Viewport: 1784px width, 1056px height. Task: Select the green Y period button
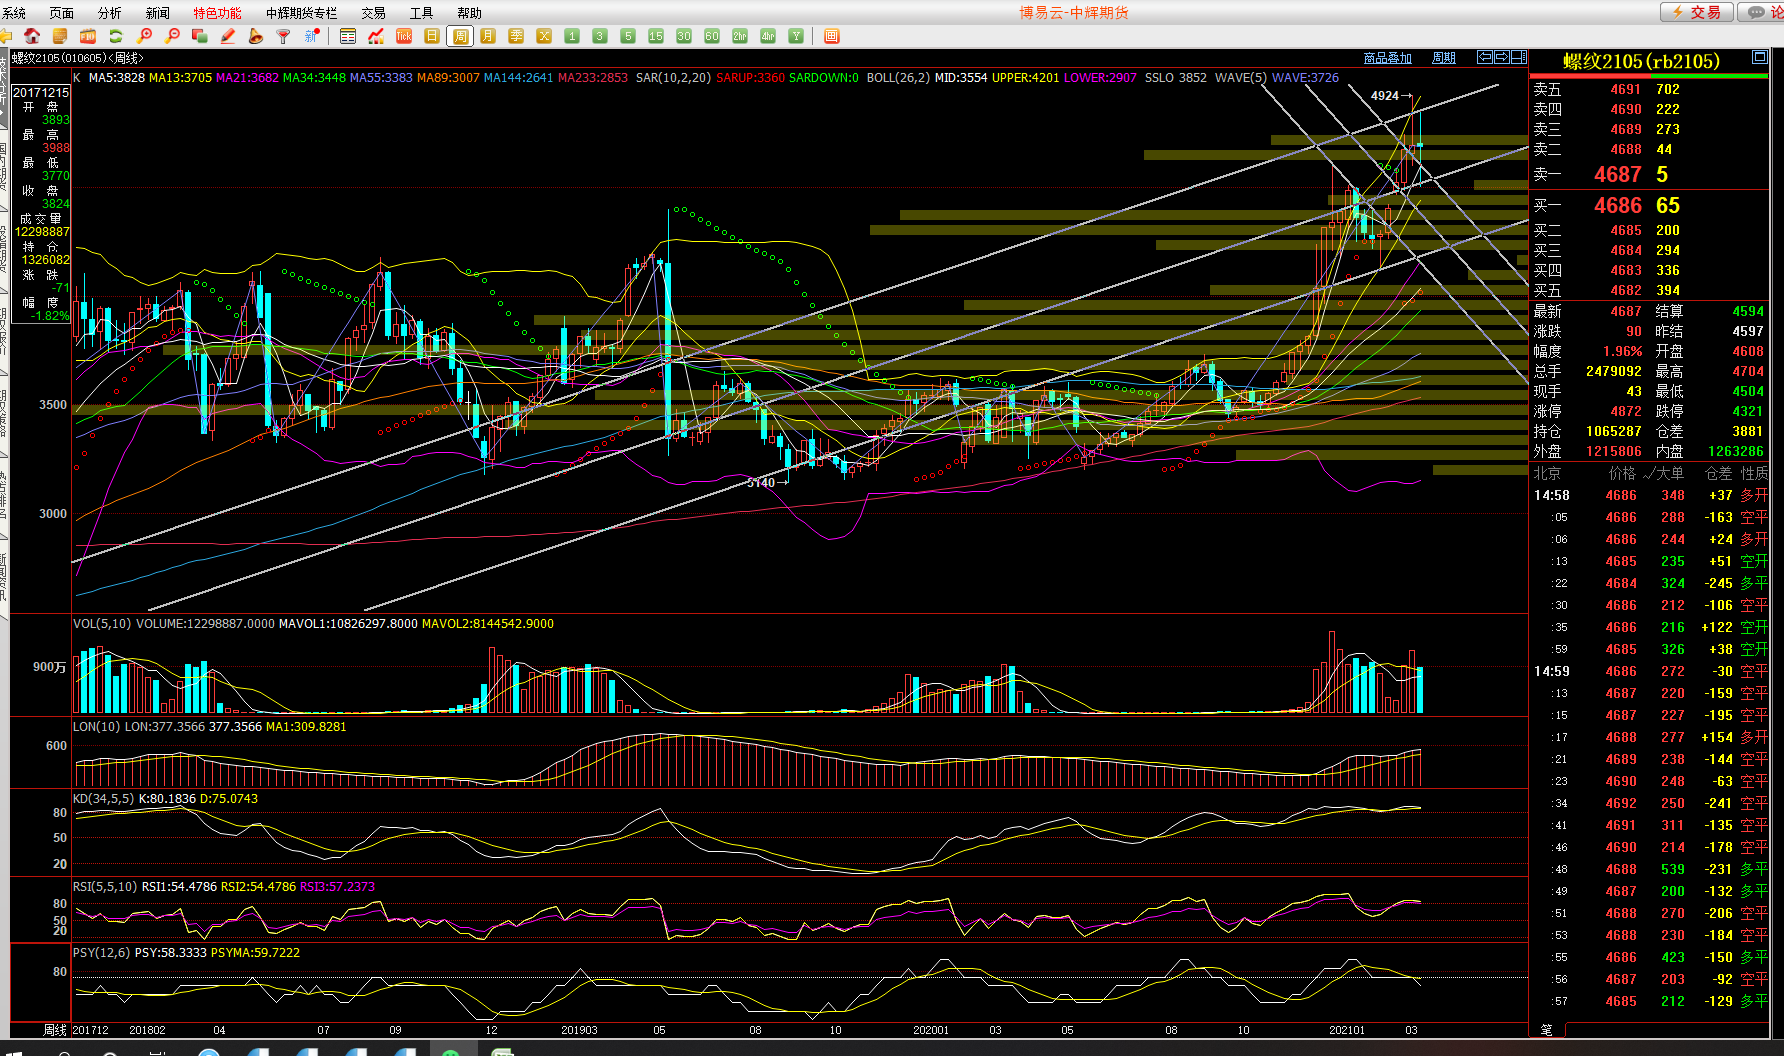point(796,36)
